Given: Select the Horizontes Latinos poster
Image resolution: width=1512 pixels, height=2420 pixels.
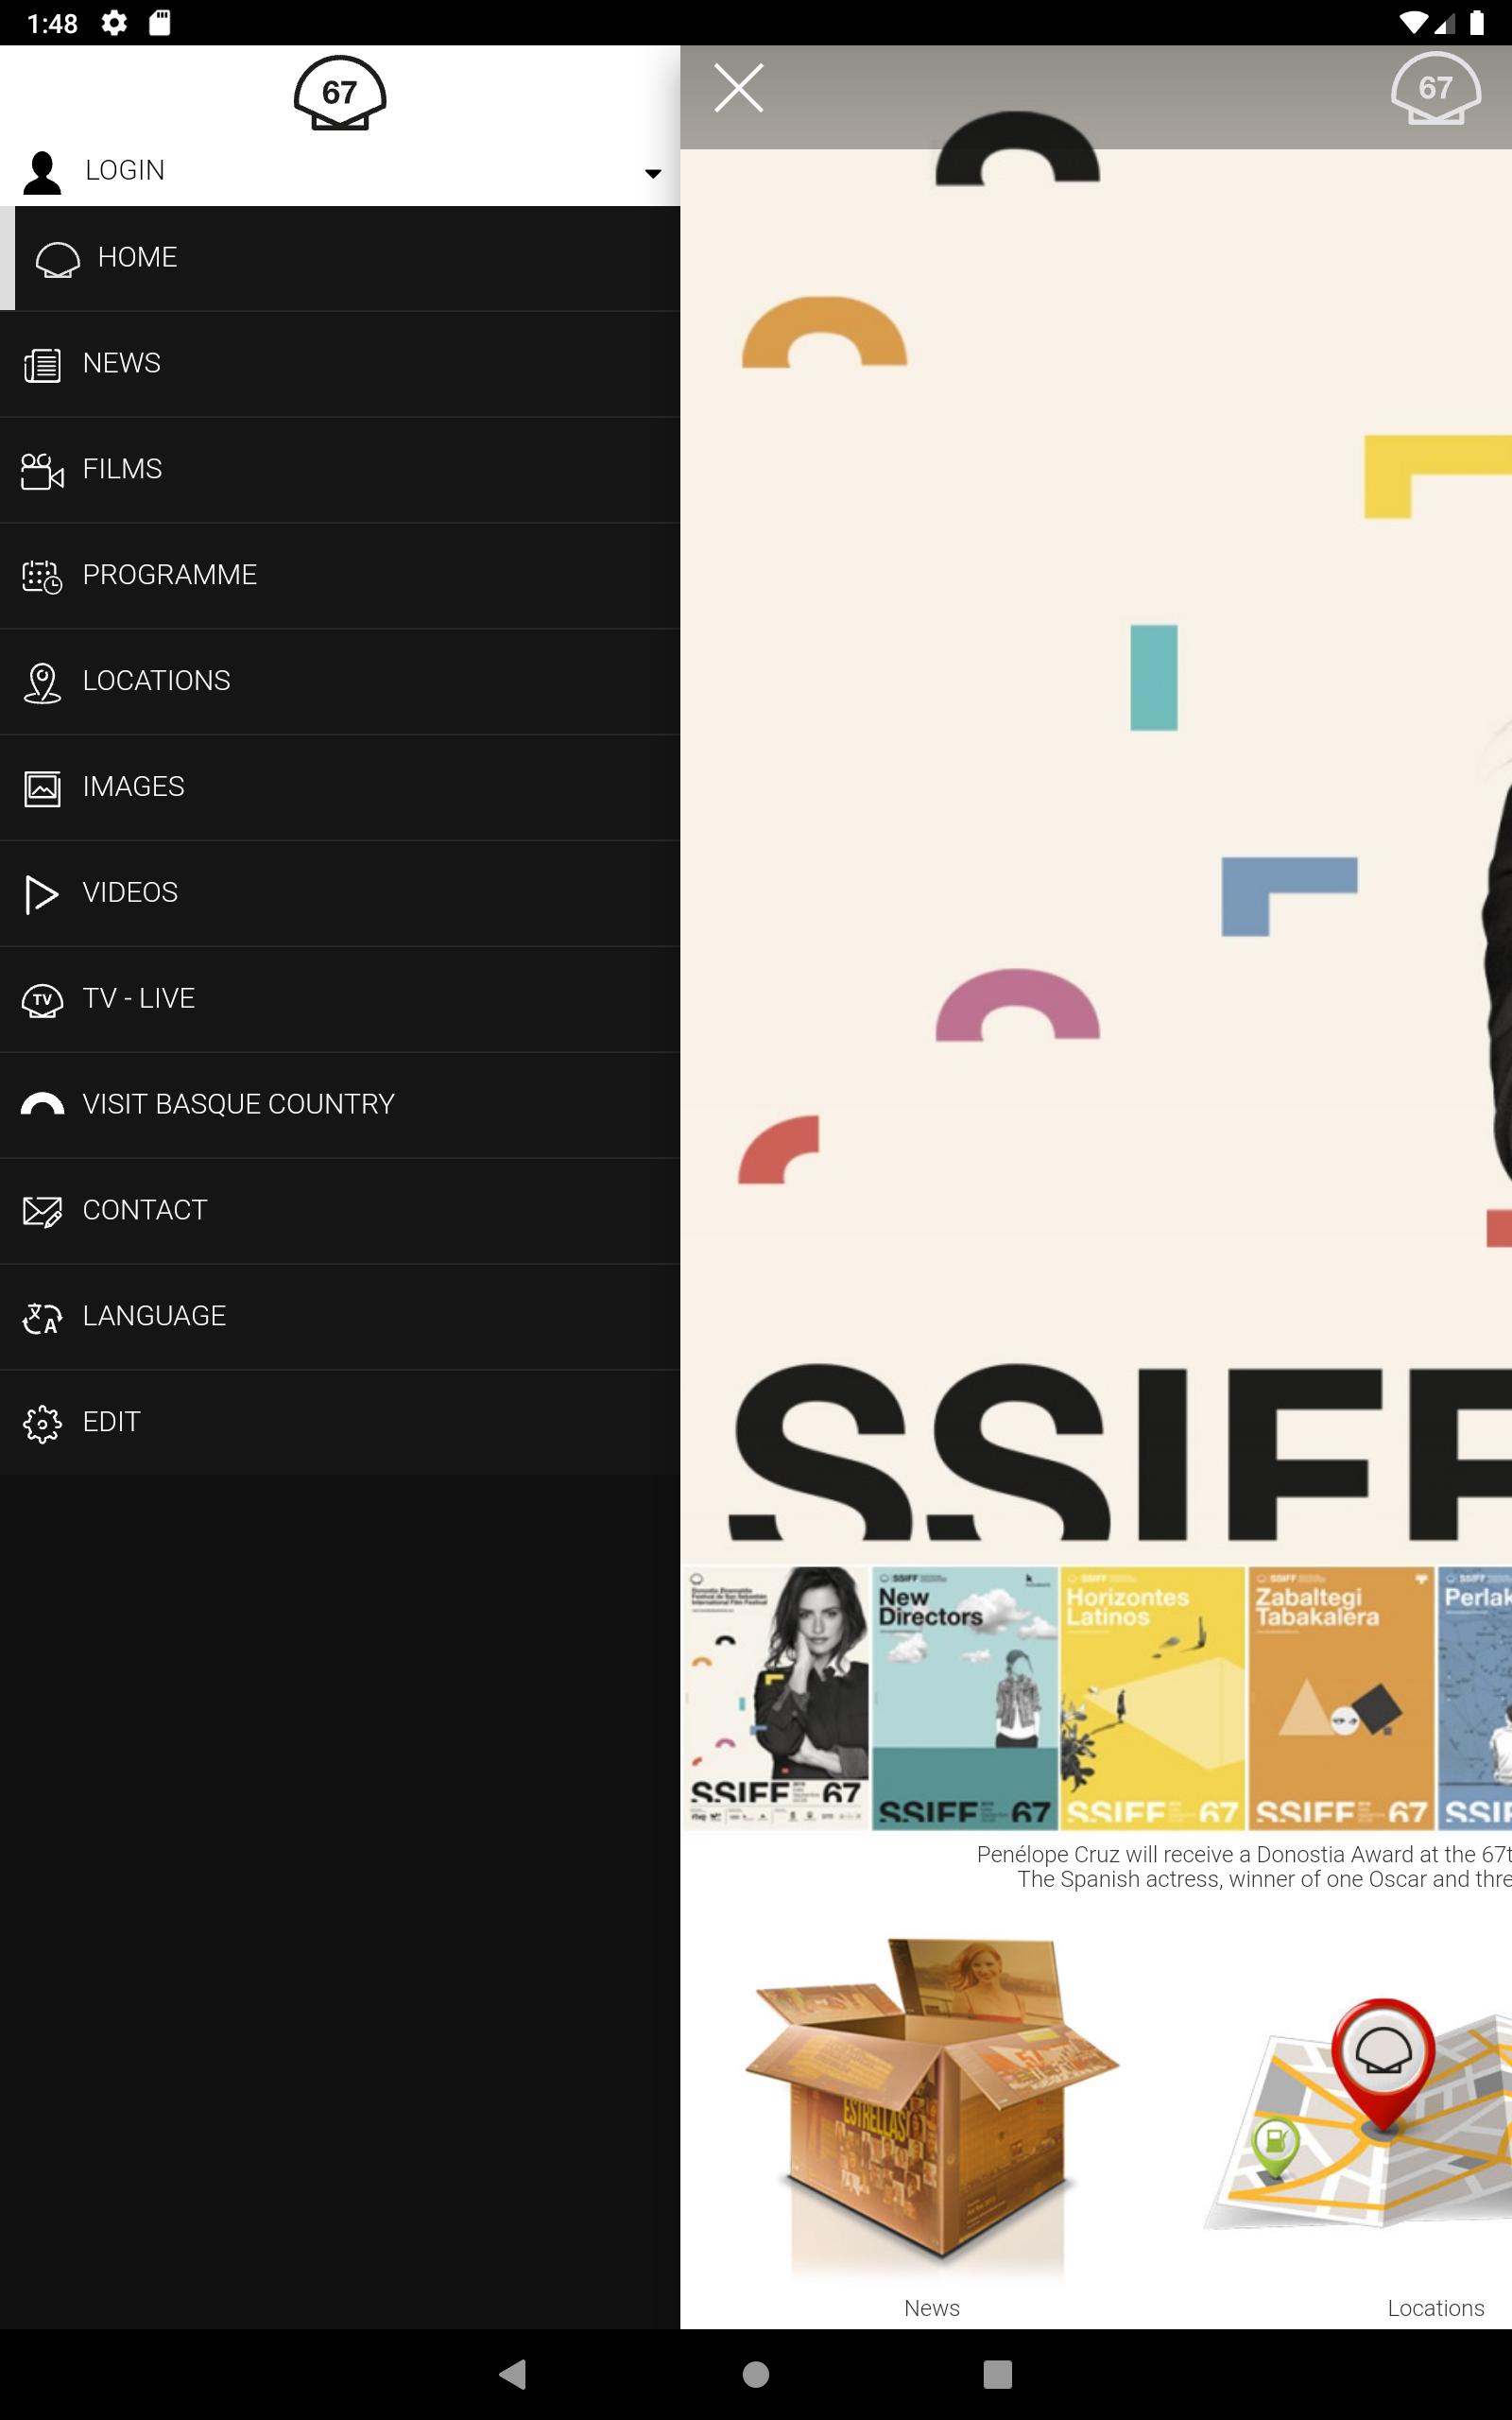Looking at the screenshot, I should (x=1152, y=1697).
